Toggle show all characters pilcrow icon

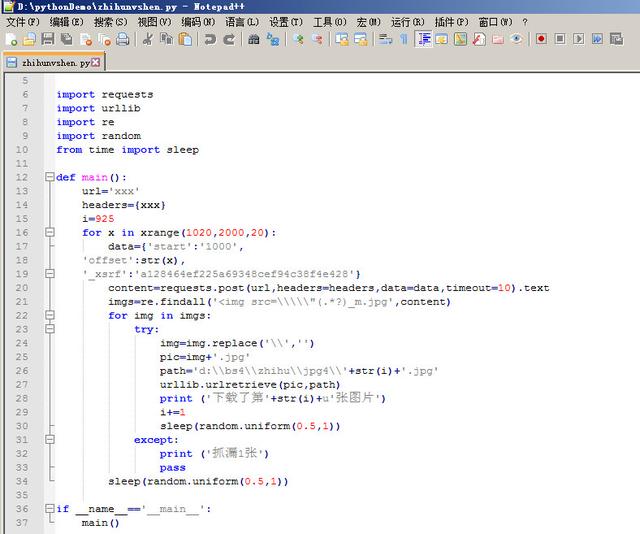[403, 39]
